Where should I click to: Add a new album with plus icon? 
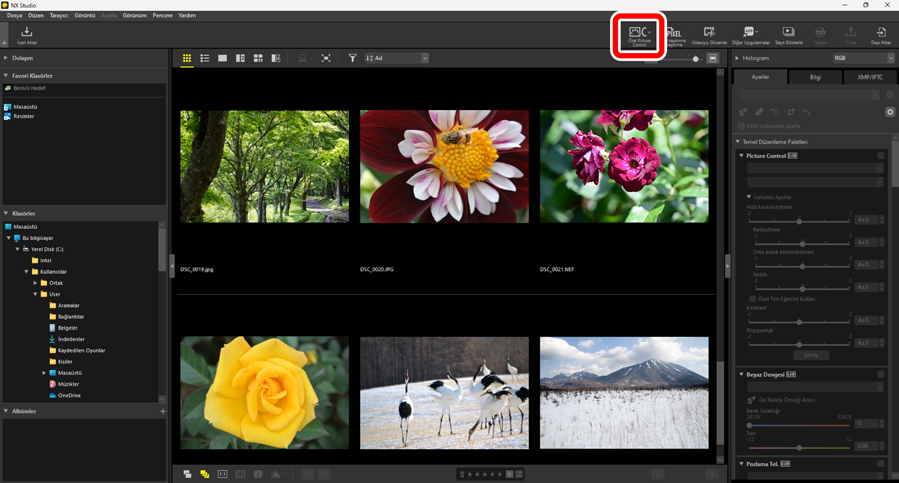pos(163,411)
